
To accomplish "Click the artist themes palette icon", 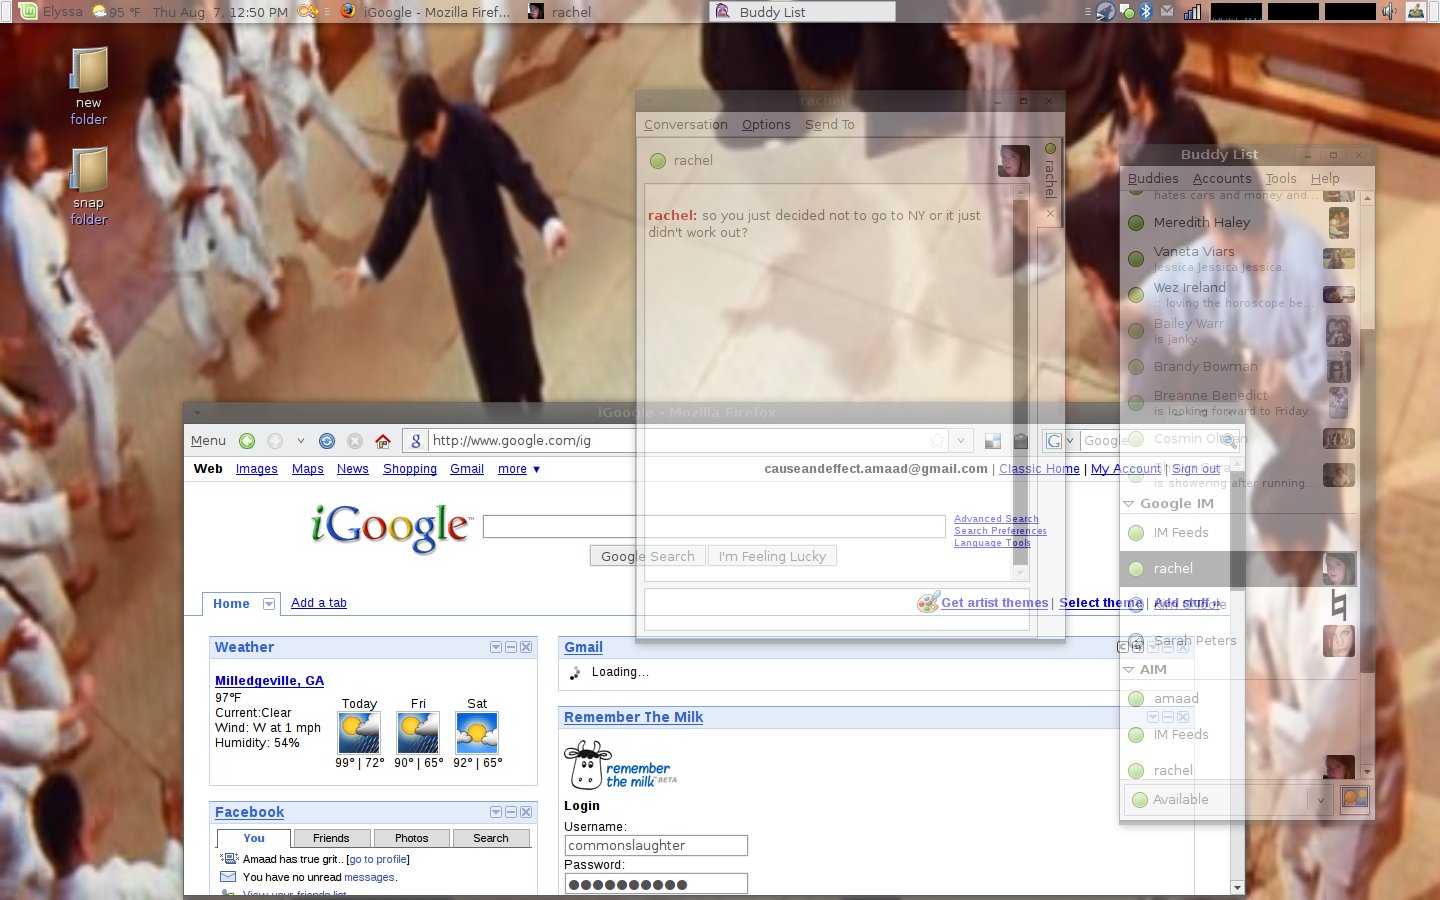I will pyautogui.click(x=928, y=602).
